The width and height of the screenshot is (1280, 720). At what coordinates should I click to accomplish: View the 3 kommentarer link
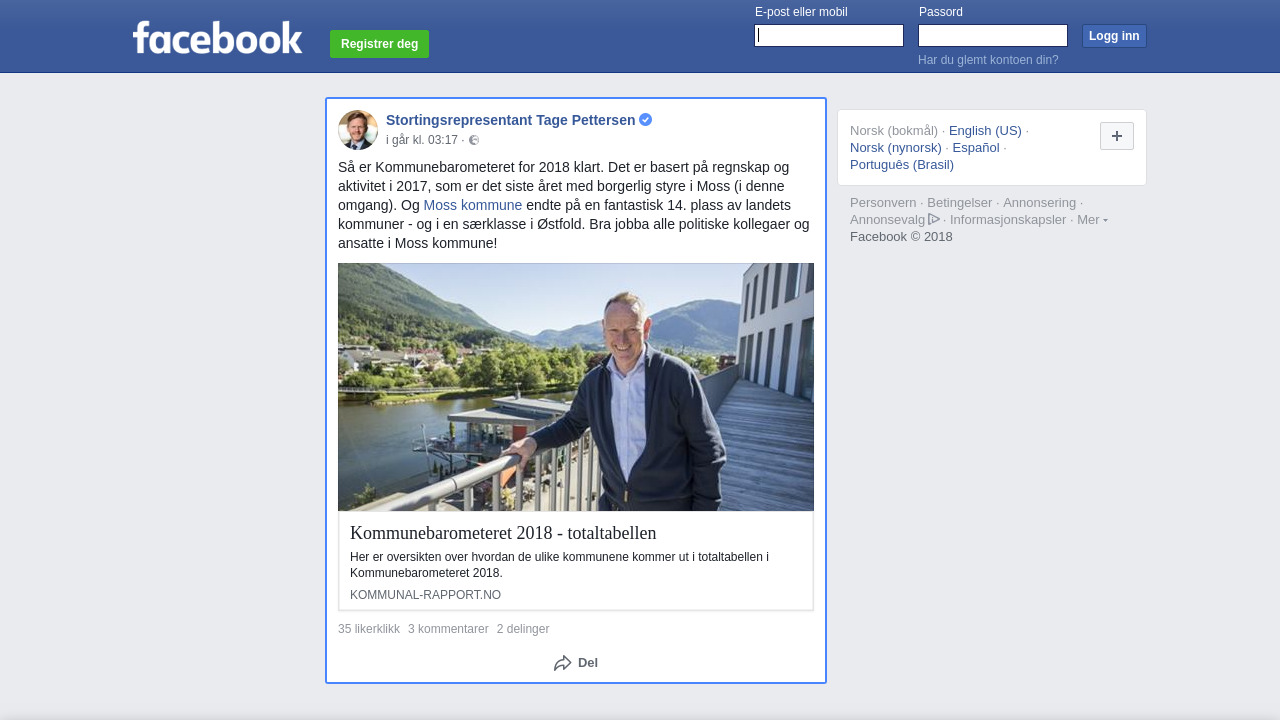pos(448,629)
